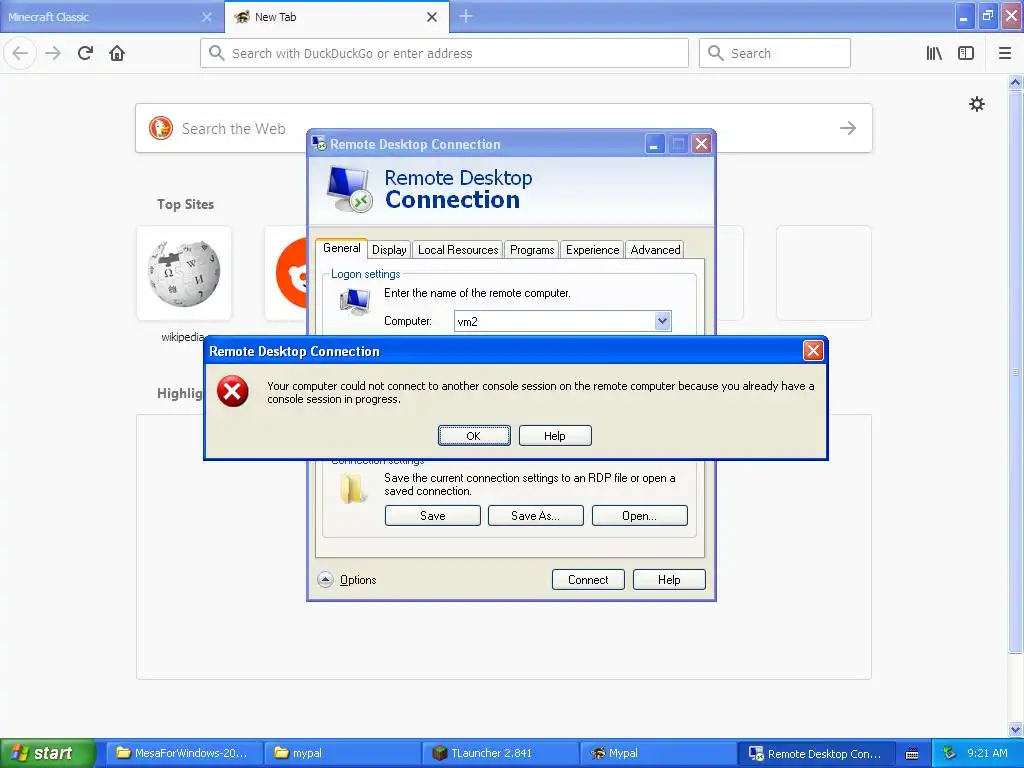The height and width of the screenshot is (768, 1024).
Task: Click the red error icon in dialog
Action: pyautogui.click(x=232, y=392)
